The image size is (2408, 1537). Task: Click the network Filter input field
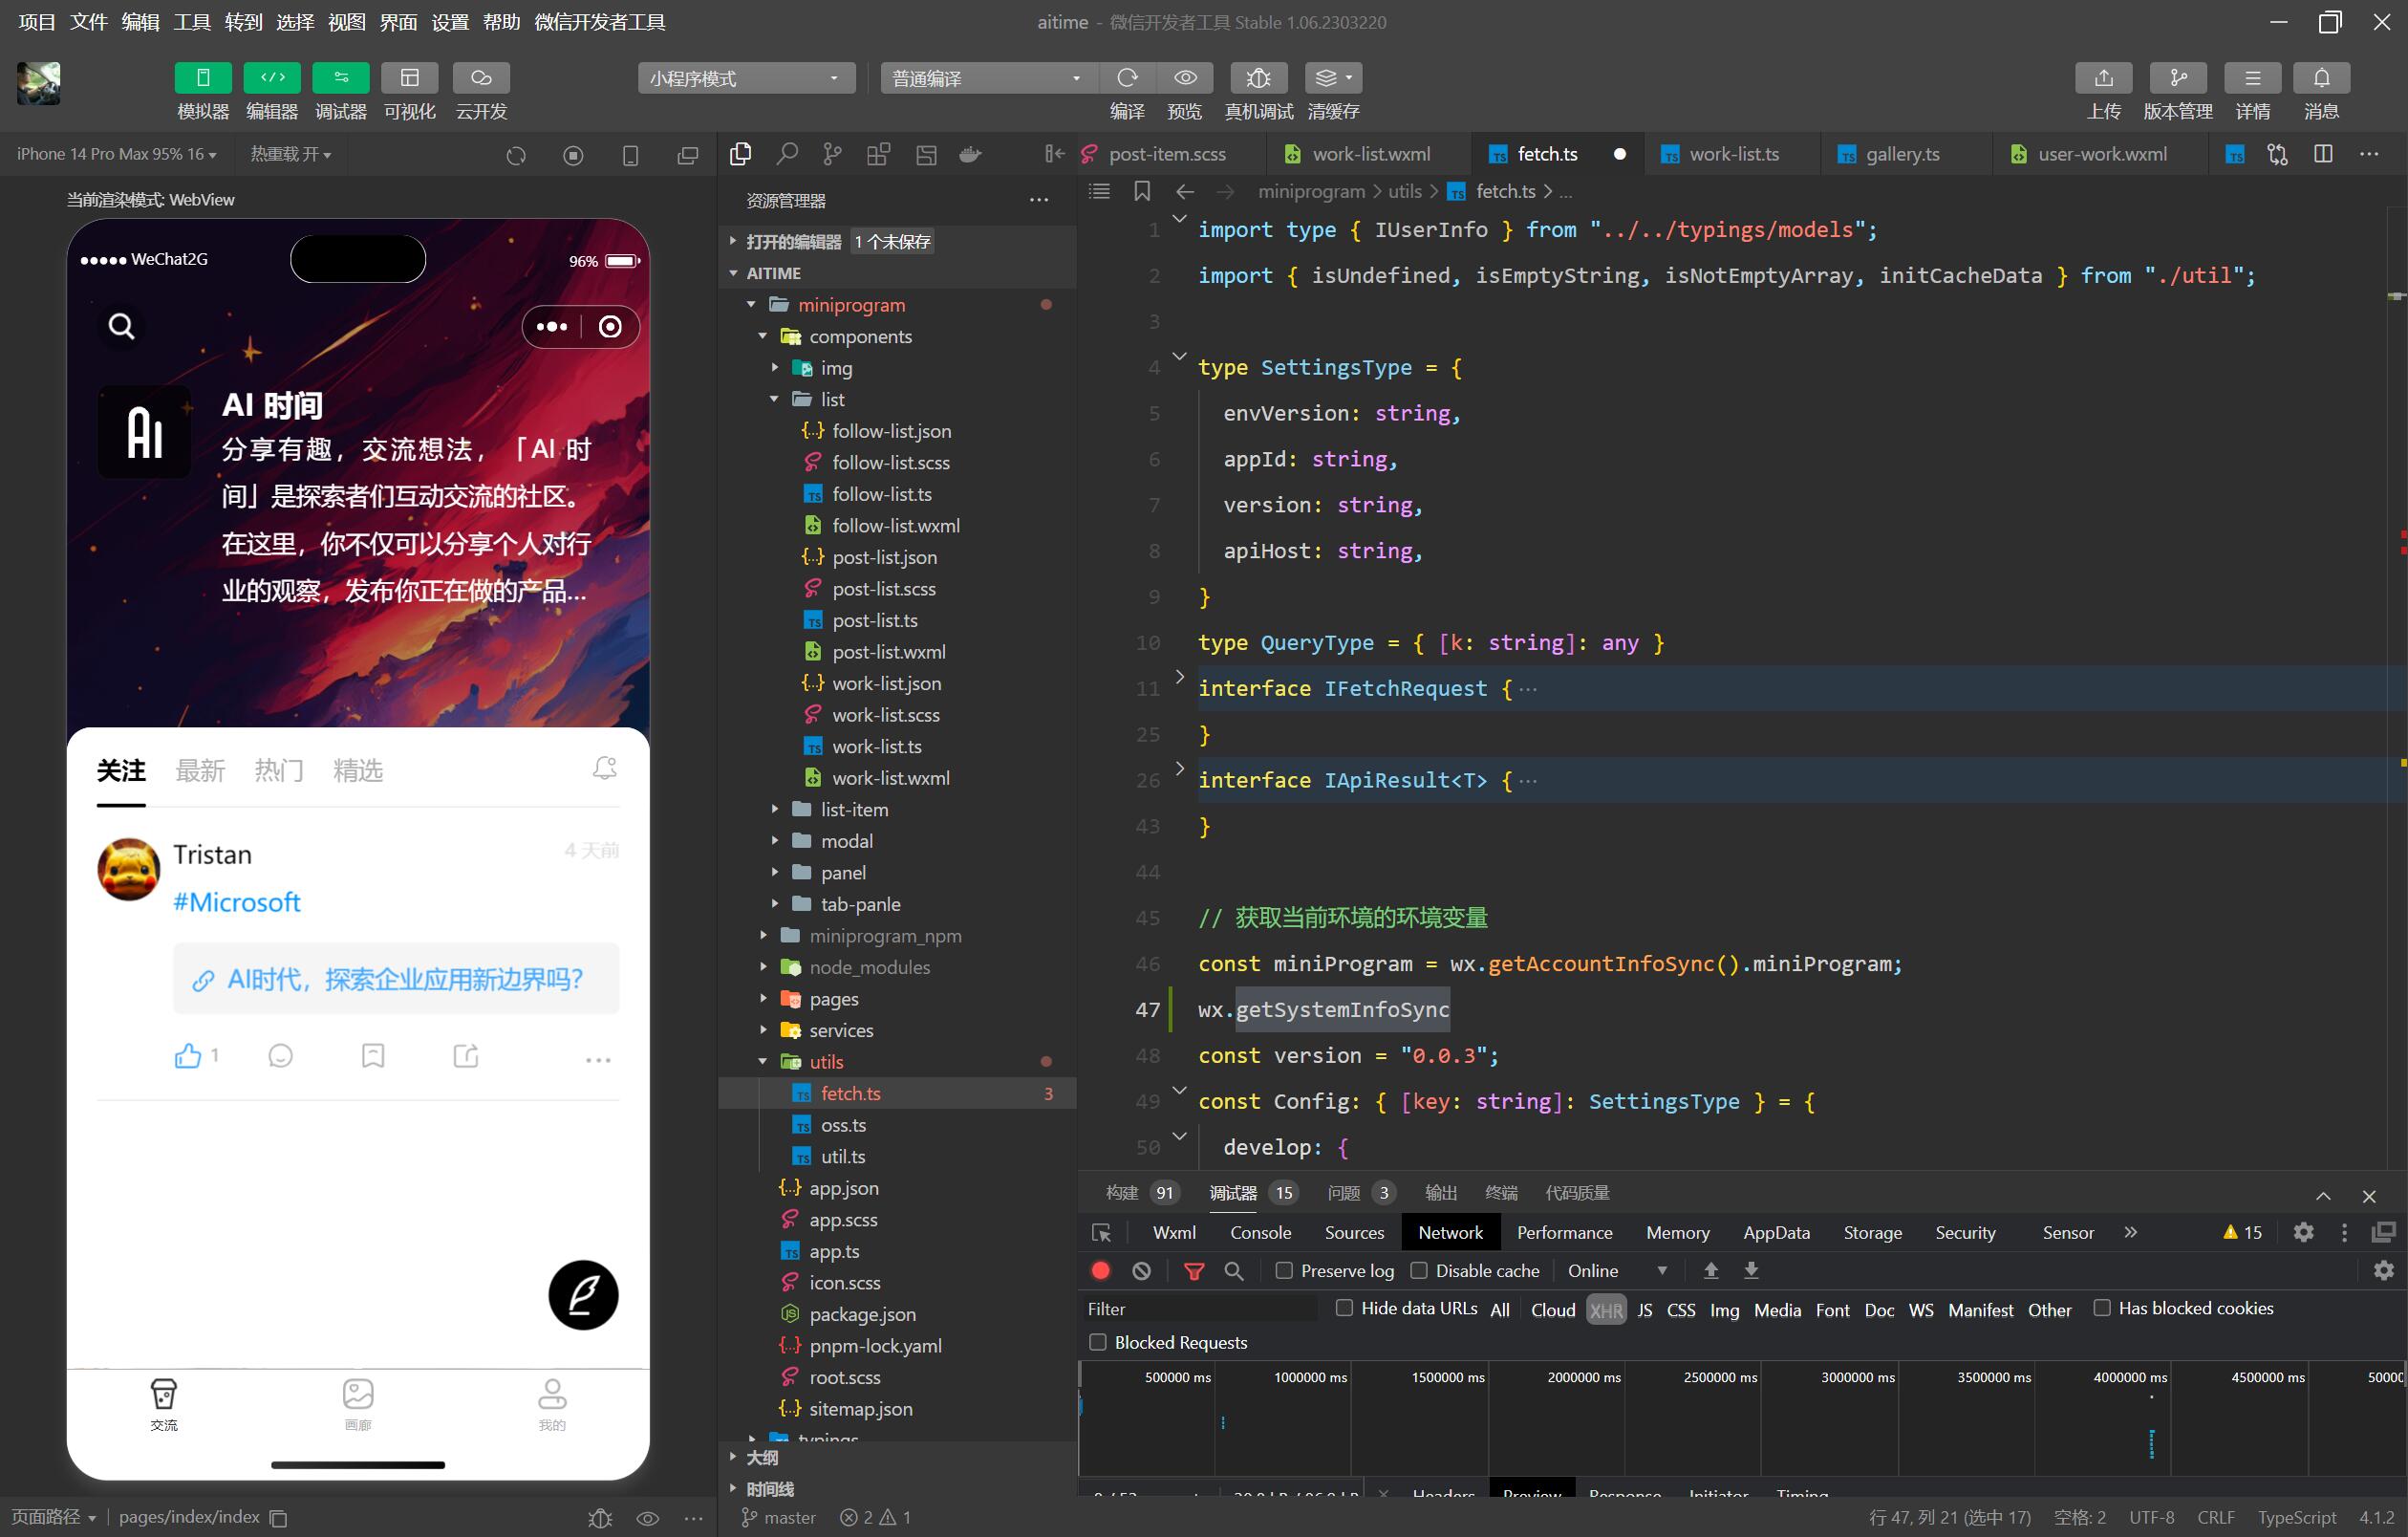click(x=1200, y=1309)
